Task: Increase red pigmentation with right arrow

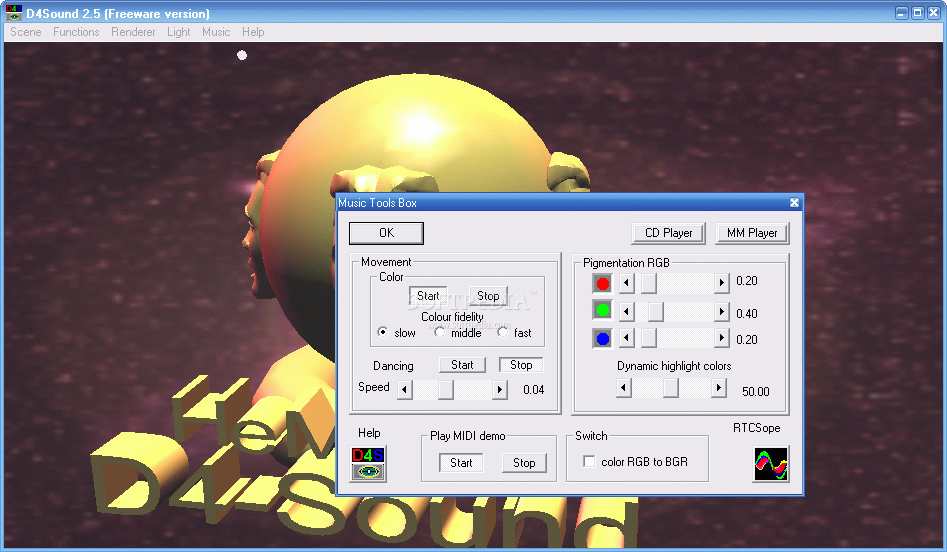Action: coord(721,283)
